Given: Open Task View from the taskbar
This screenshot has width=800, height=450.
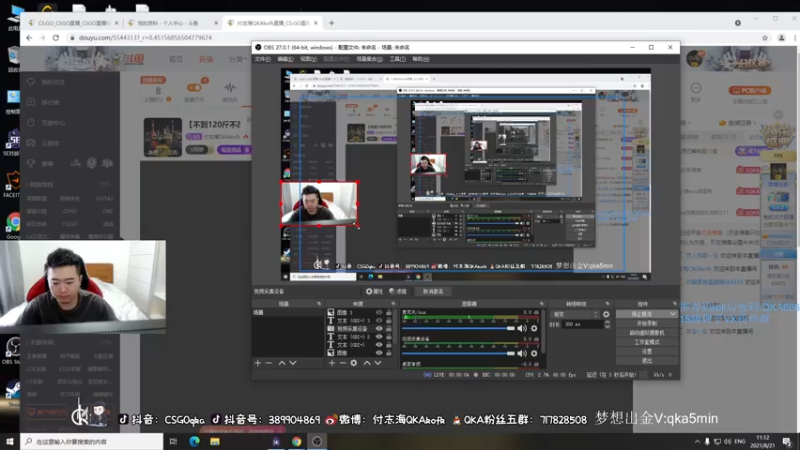Looking at the screenshot, I should [x=173, y=441].
